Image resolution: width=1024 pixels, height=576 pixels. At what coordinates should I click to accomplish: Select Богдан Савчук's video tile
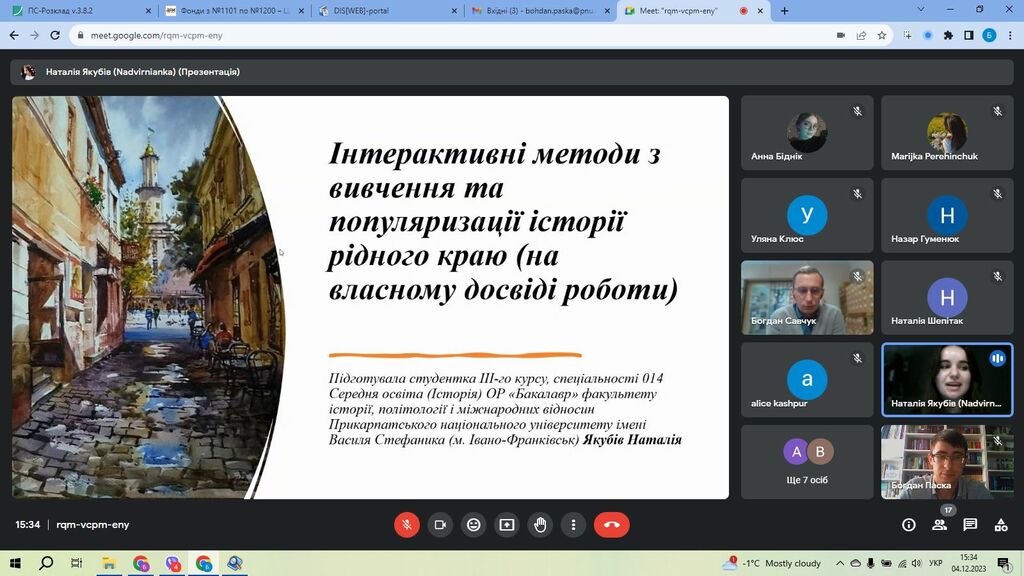click(x=807, y=297)
